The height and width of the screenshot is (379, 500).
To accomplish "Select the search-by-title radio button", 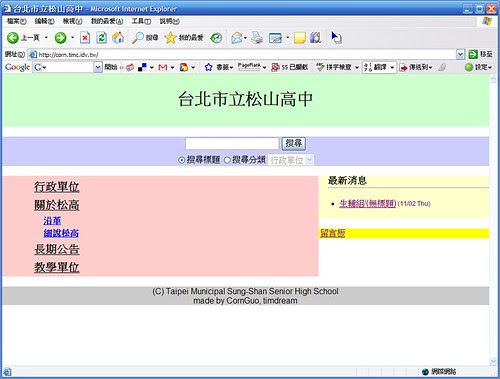I will point(182,160).
